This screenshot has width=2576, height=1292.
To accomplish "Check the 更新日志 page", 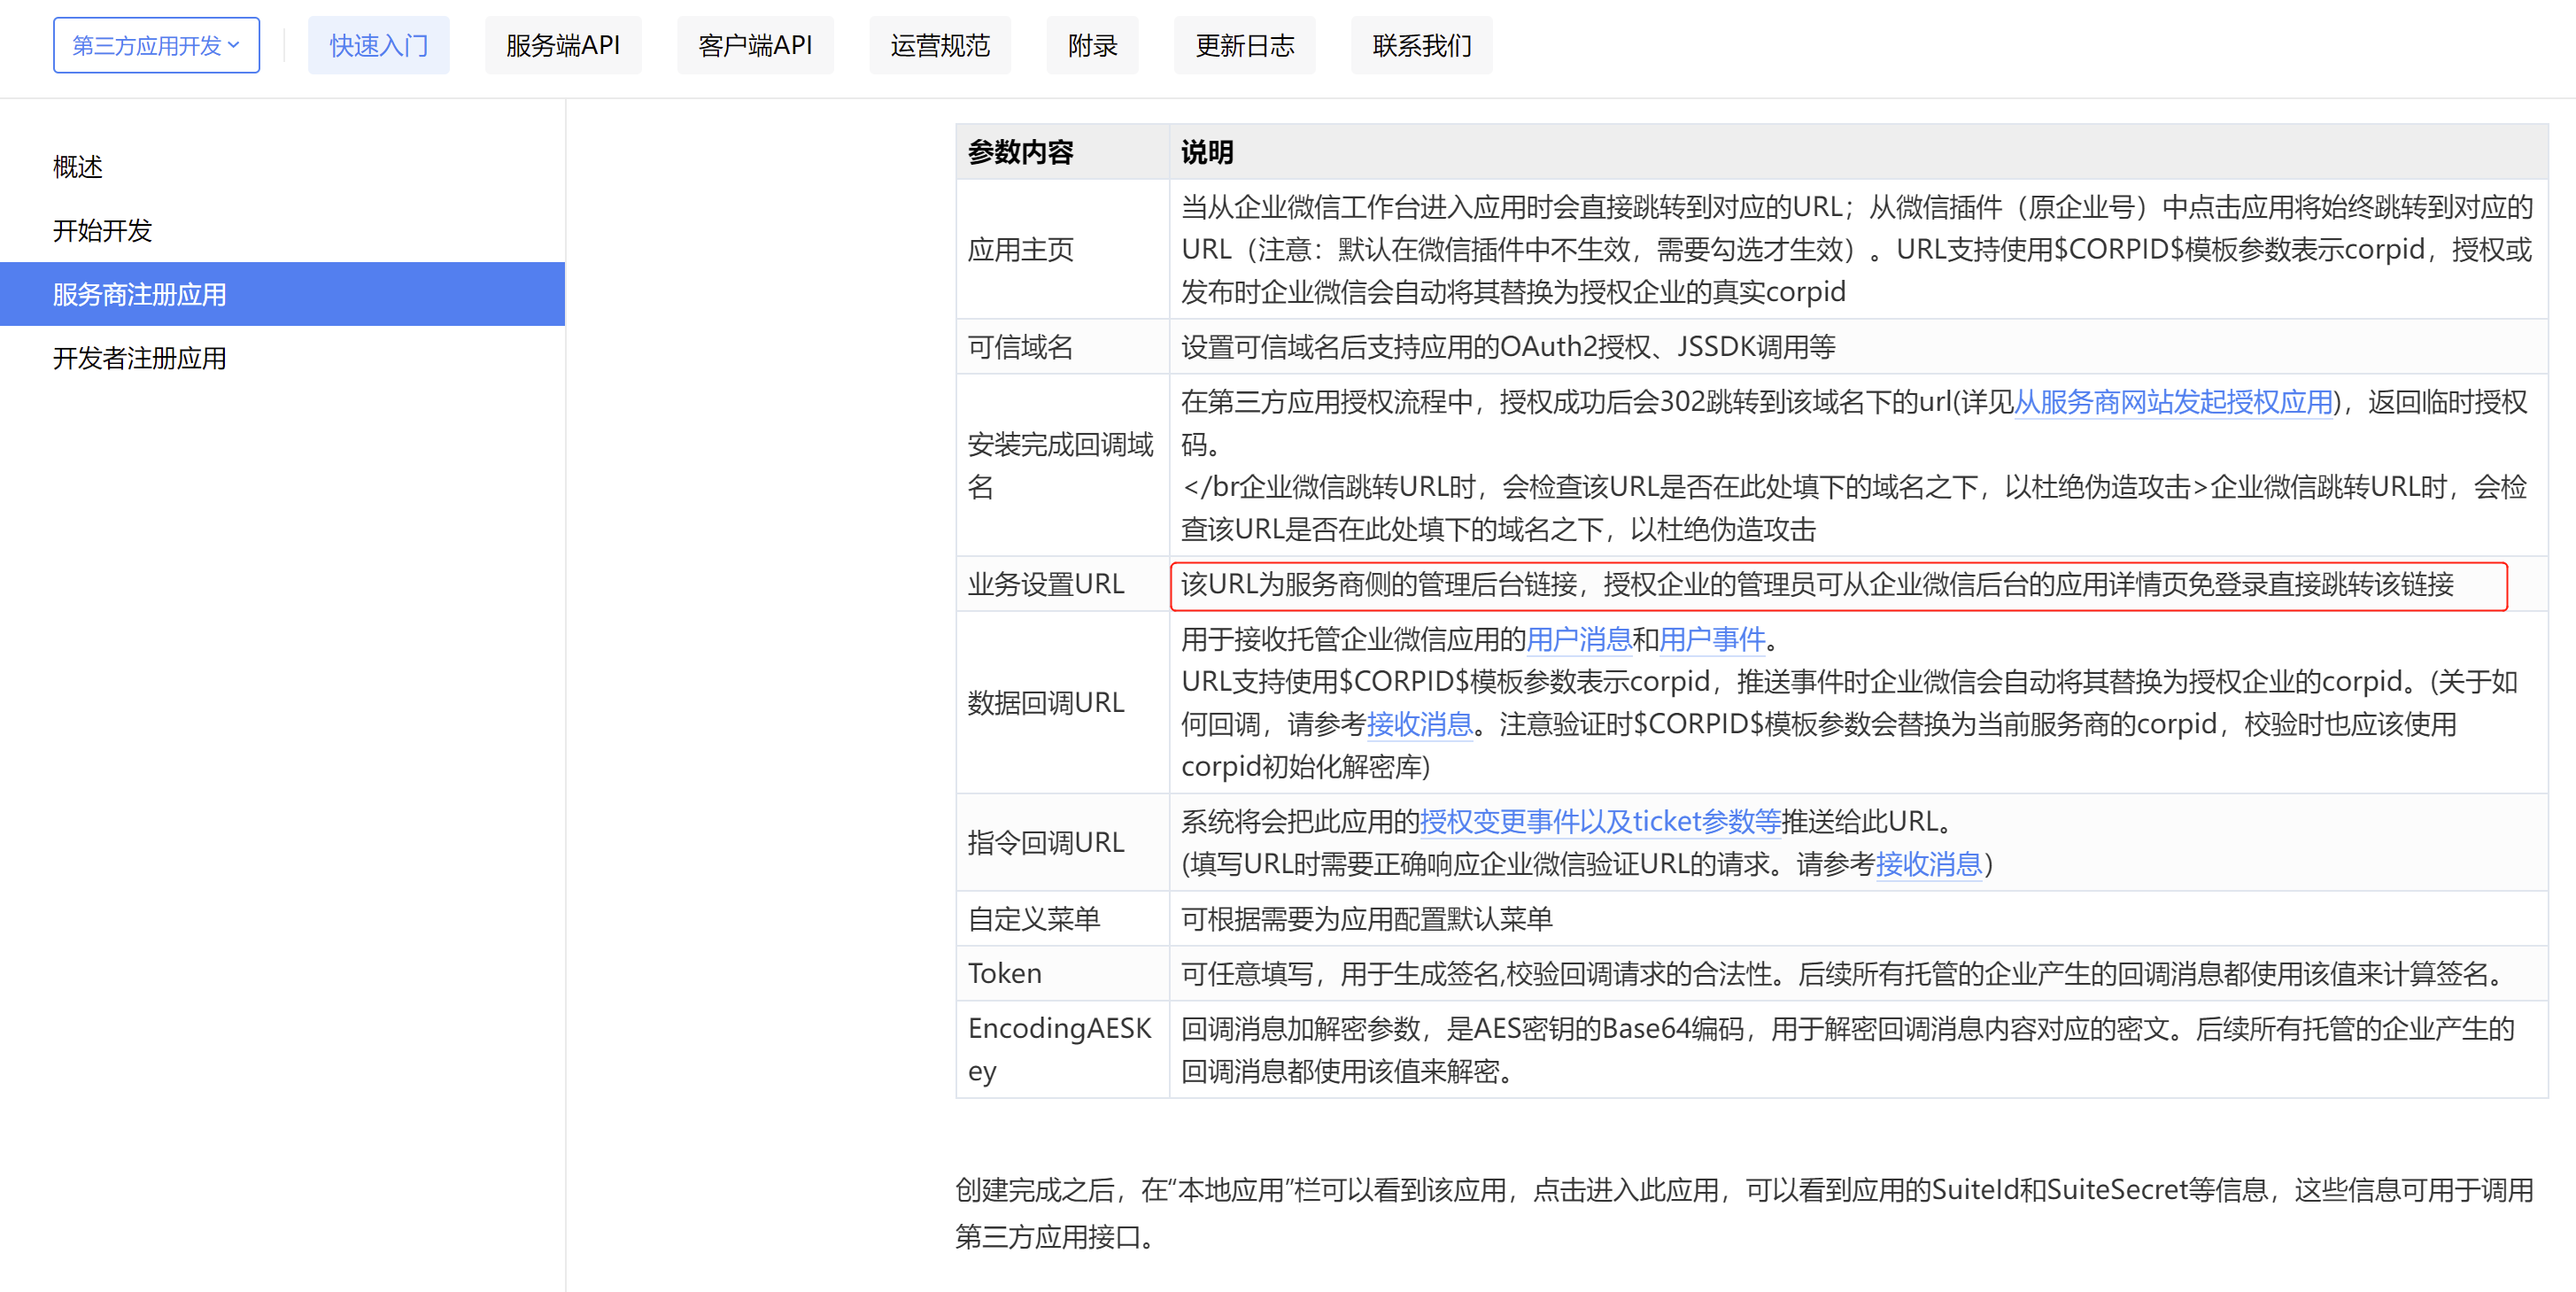I will coord(1245,45).
